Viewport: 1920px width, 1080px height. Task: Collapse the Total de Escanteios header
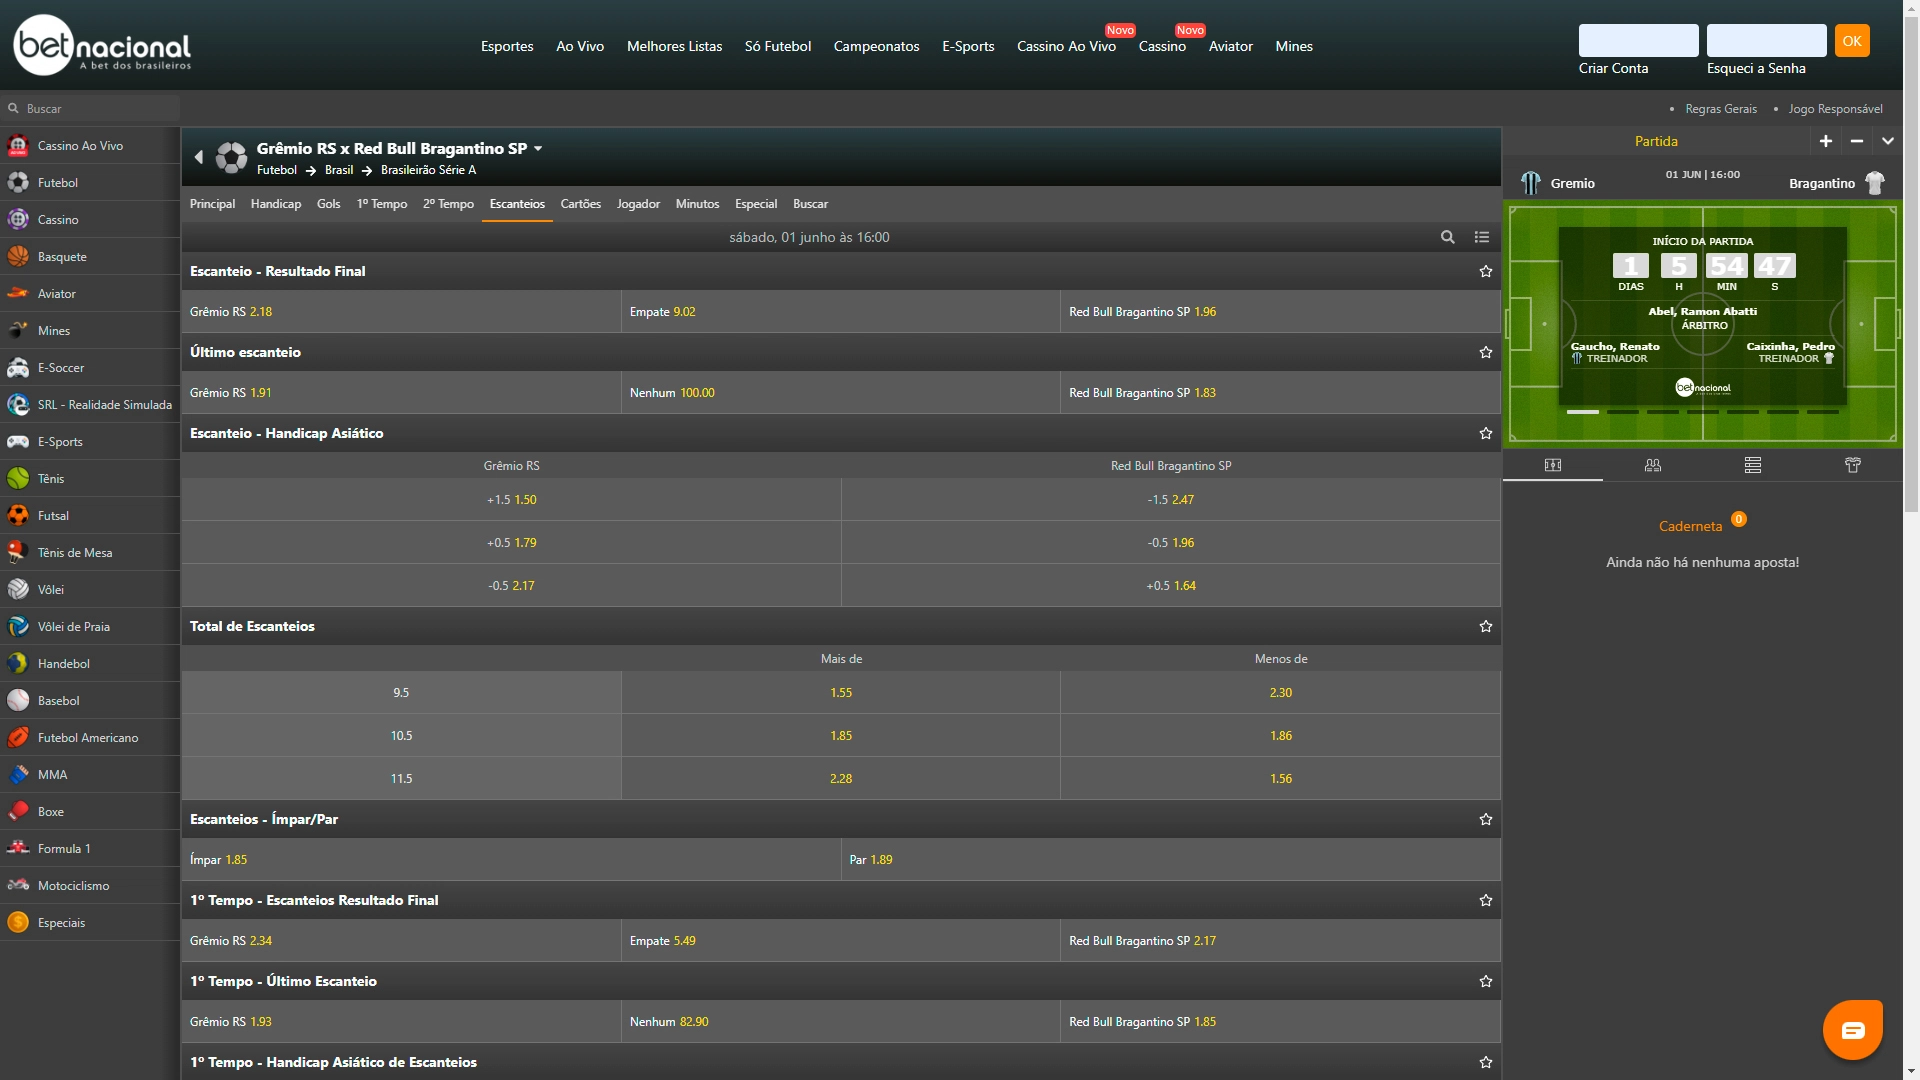point(841,626)
